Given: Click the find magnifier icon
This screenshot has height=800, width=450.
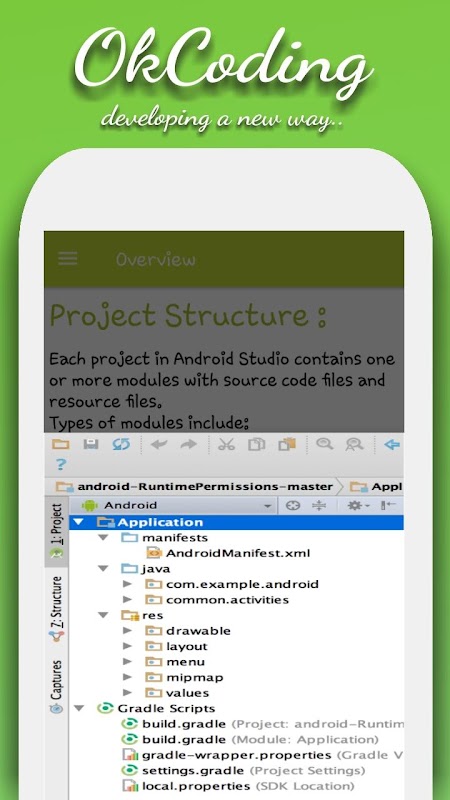Looking at the screenshot, I should 324,444.
